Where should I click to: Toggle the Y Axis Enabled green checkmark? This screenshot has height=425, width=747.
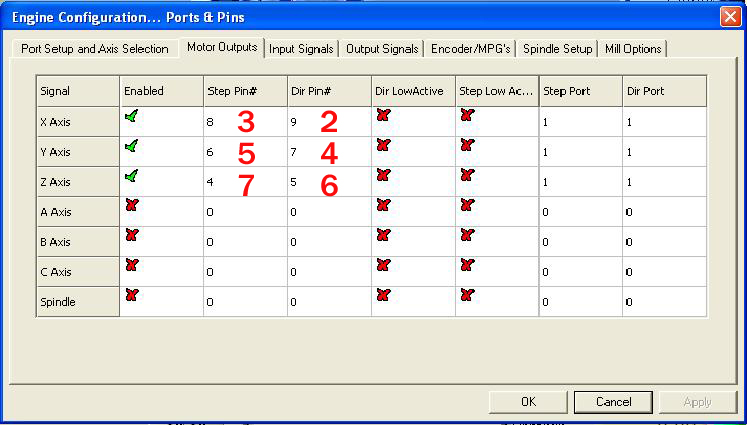pos(132,147)
